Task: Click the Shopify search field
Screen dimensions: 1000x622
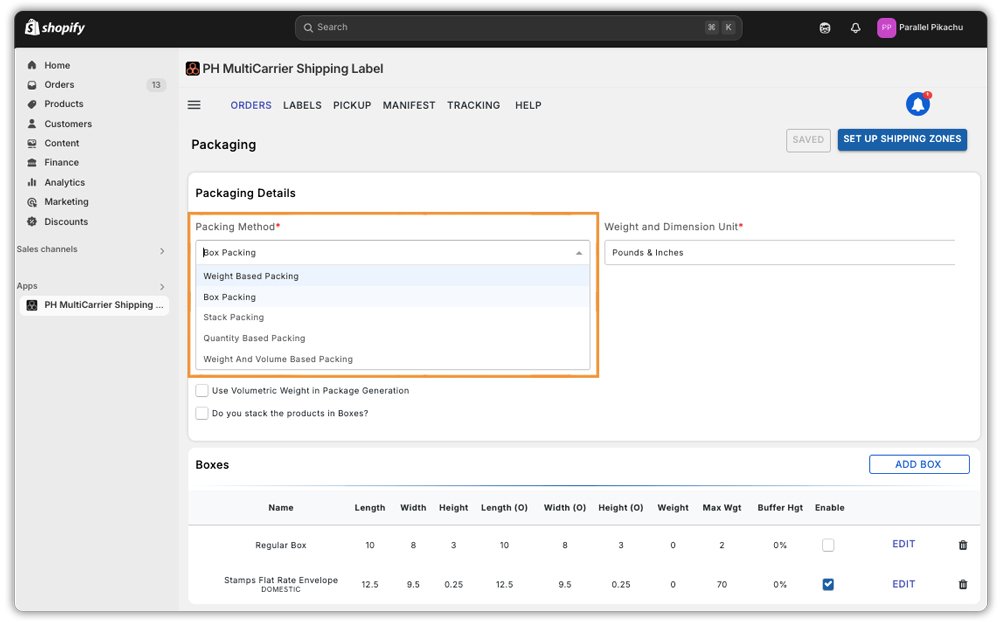Action: (x=518, y=27)
